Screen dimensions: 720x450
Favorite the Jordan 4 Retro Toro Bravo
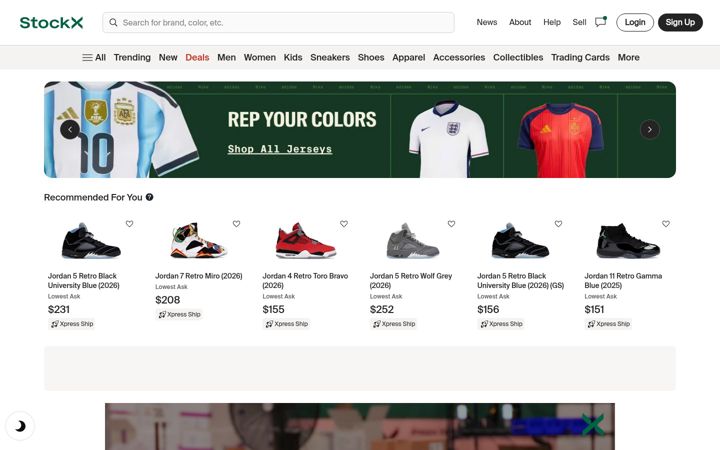click(x=344, y=224)
